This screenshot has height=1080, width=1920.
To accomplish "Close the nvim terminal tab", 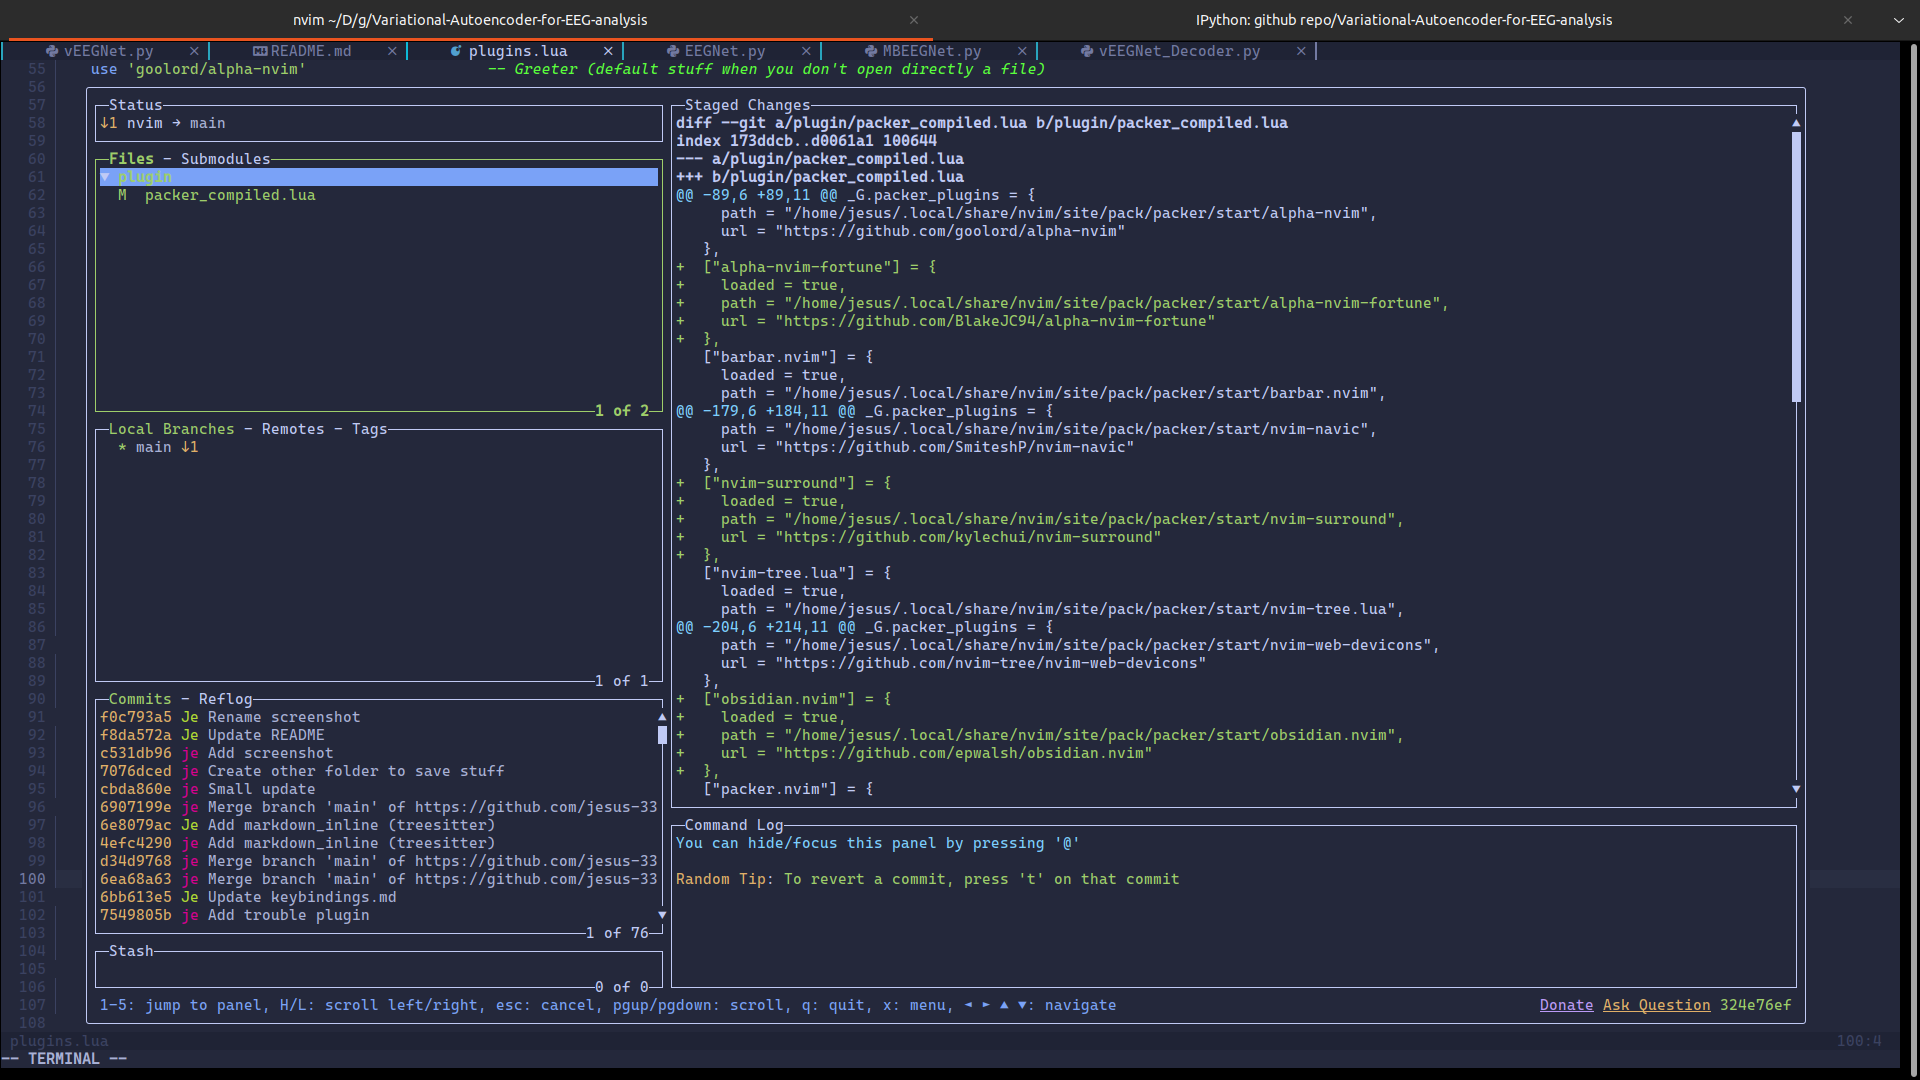I will [914, 20].
